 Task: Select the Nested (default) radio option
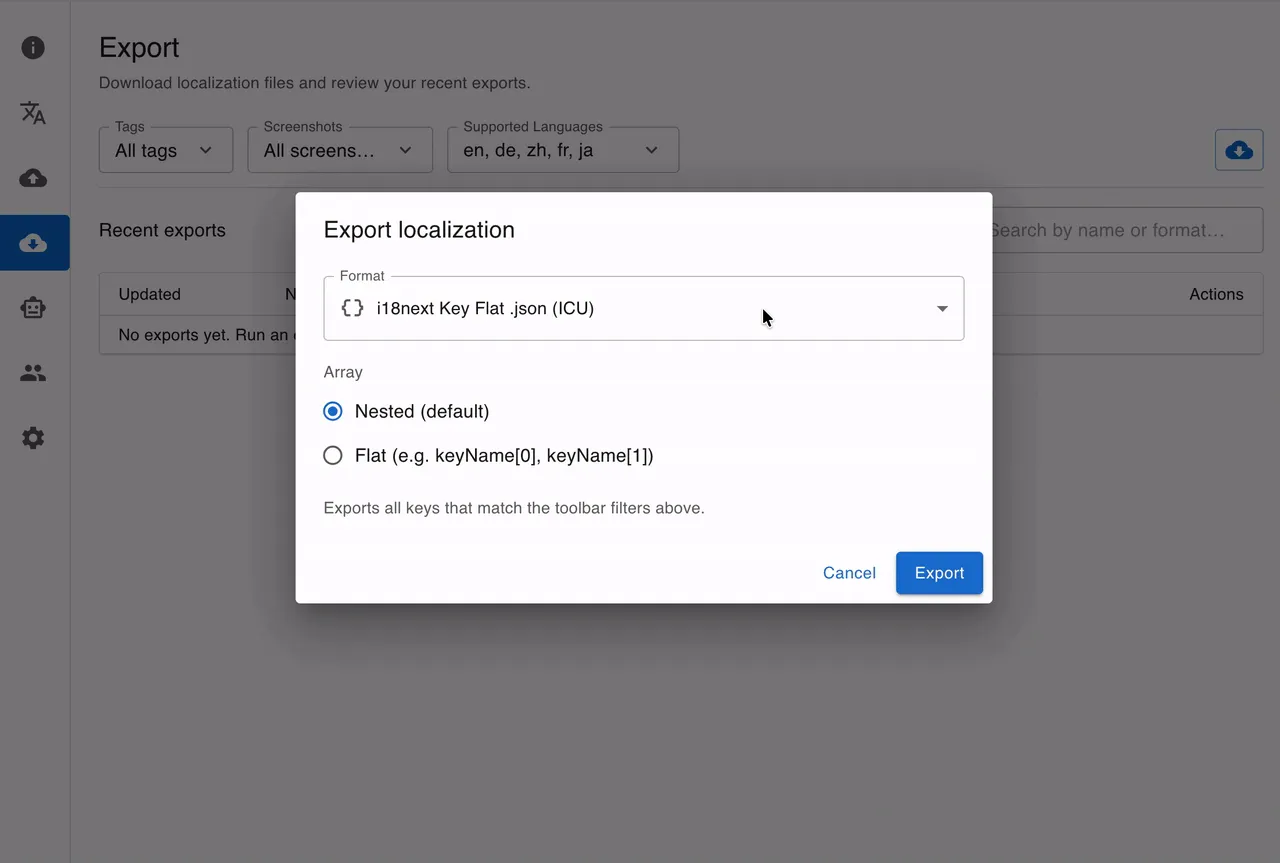tap(333, 411)
